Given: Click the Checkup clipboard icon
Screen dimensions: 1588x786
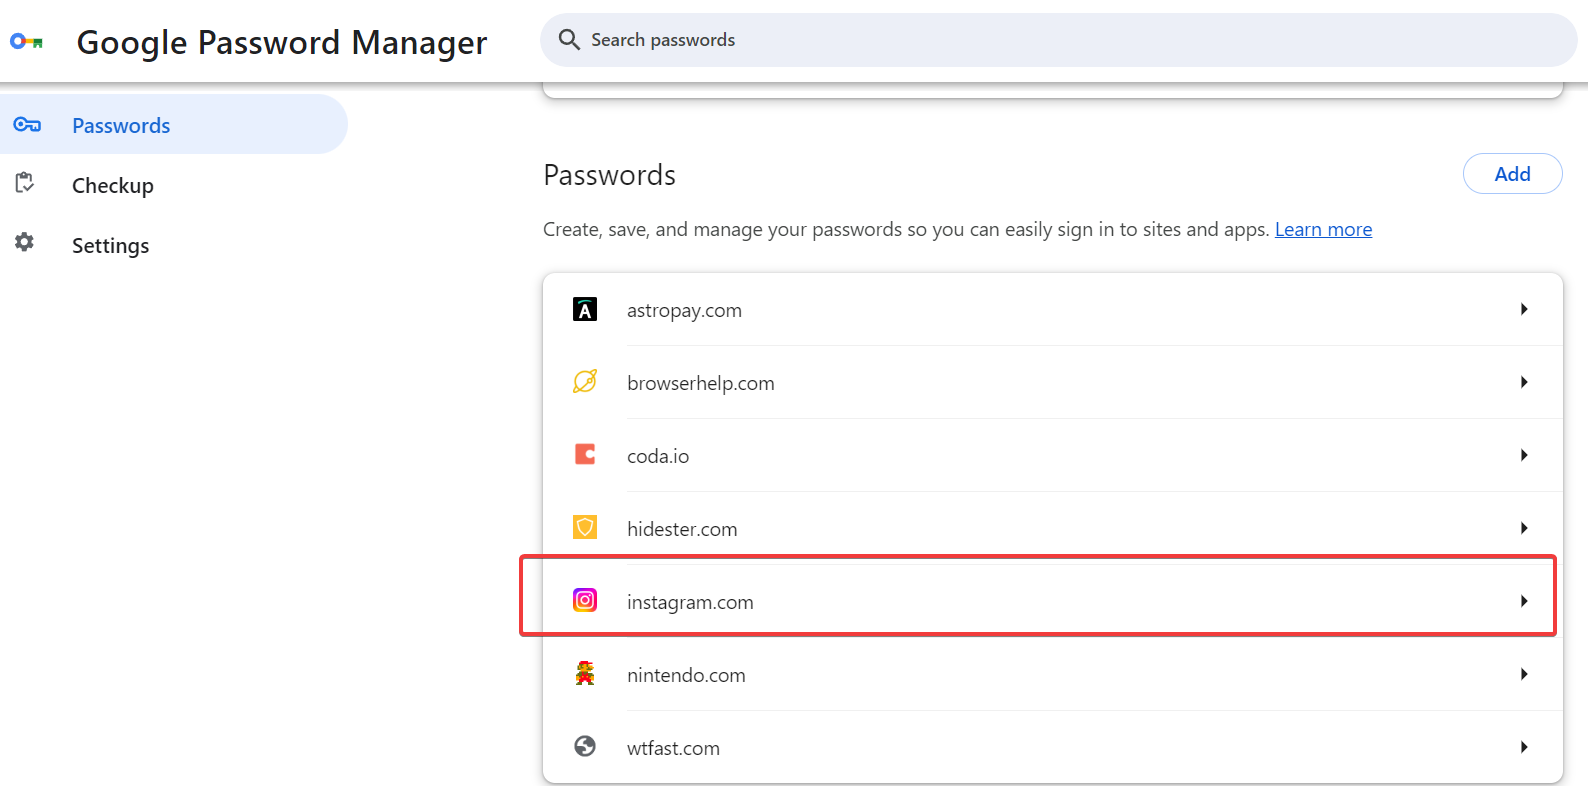Looking at the screenshot, I should coord(25,183).
